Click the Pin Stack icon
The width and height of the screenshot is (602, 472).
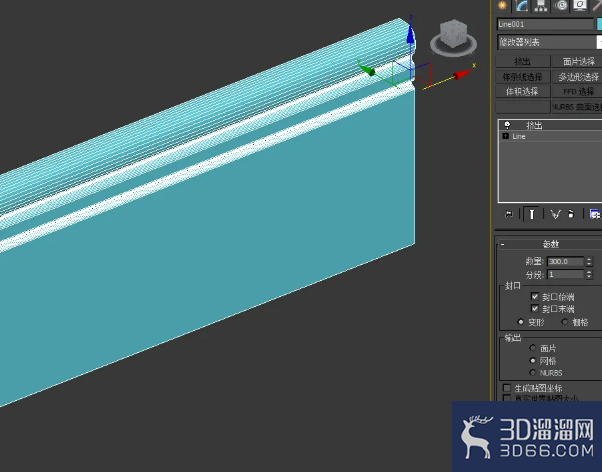click(509, 214)
